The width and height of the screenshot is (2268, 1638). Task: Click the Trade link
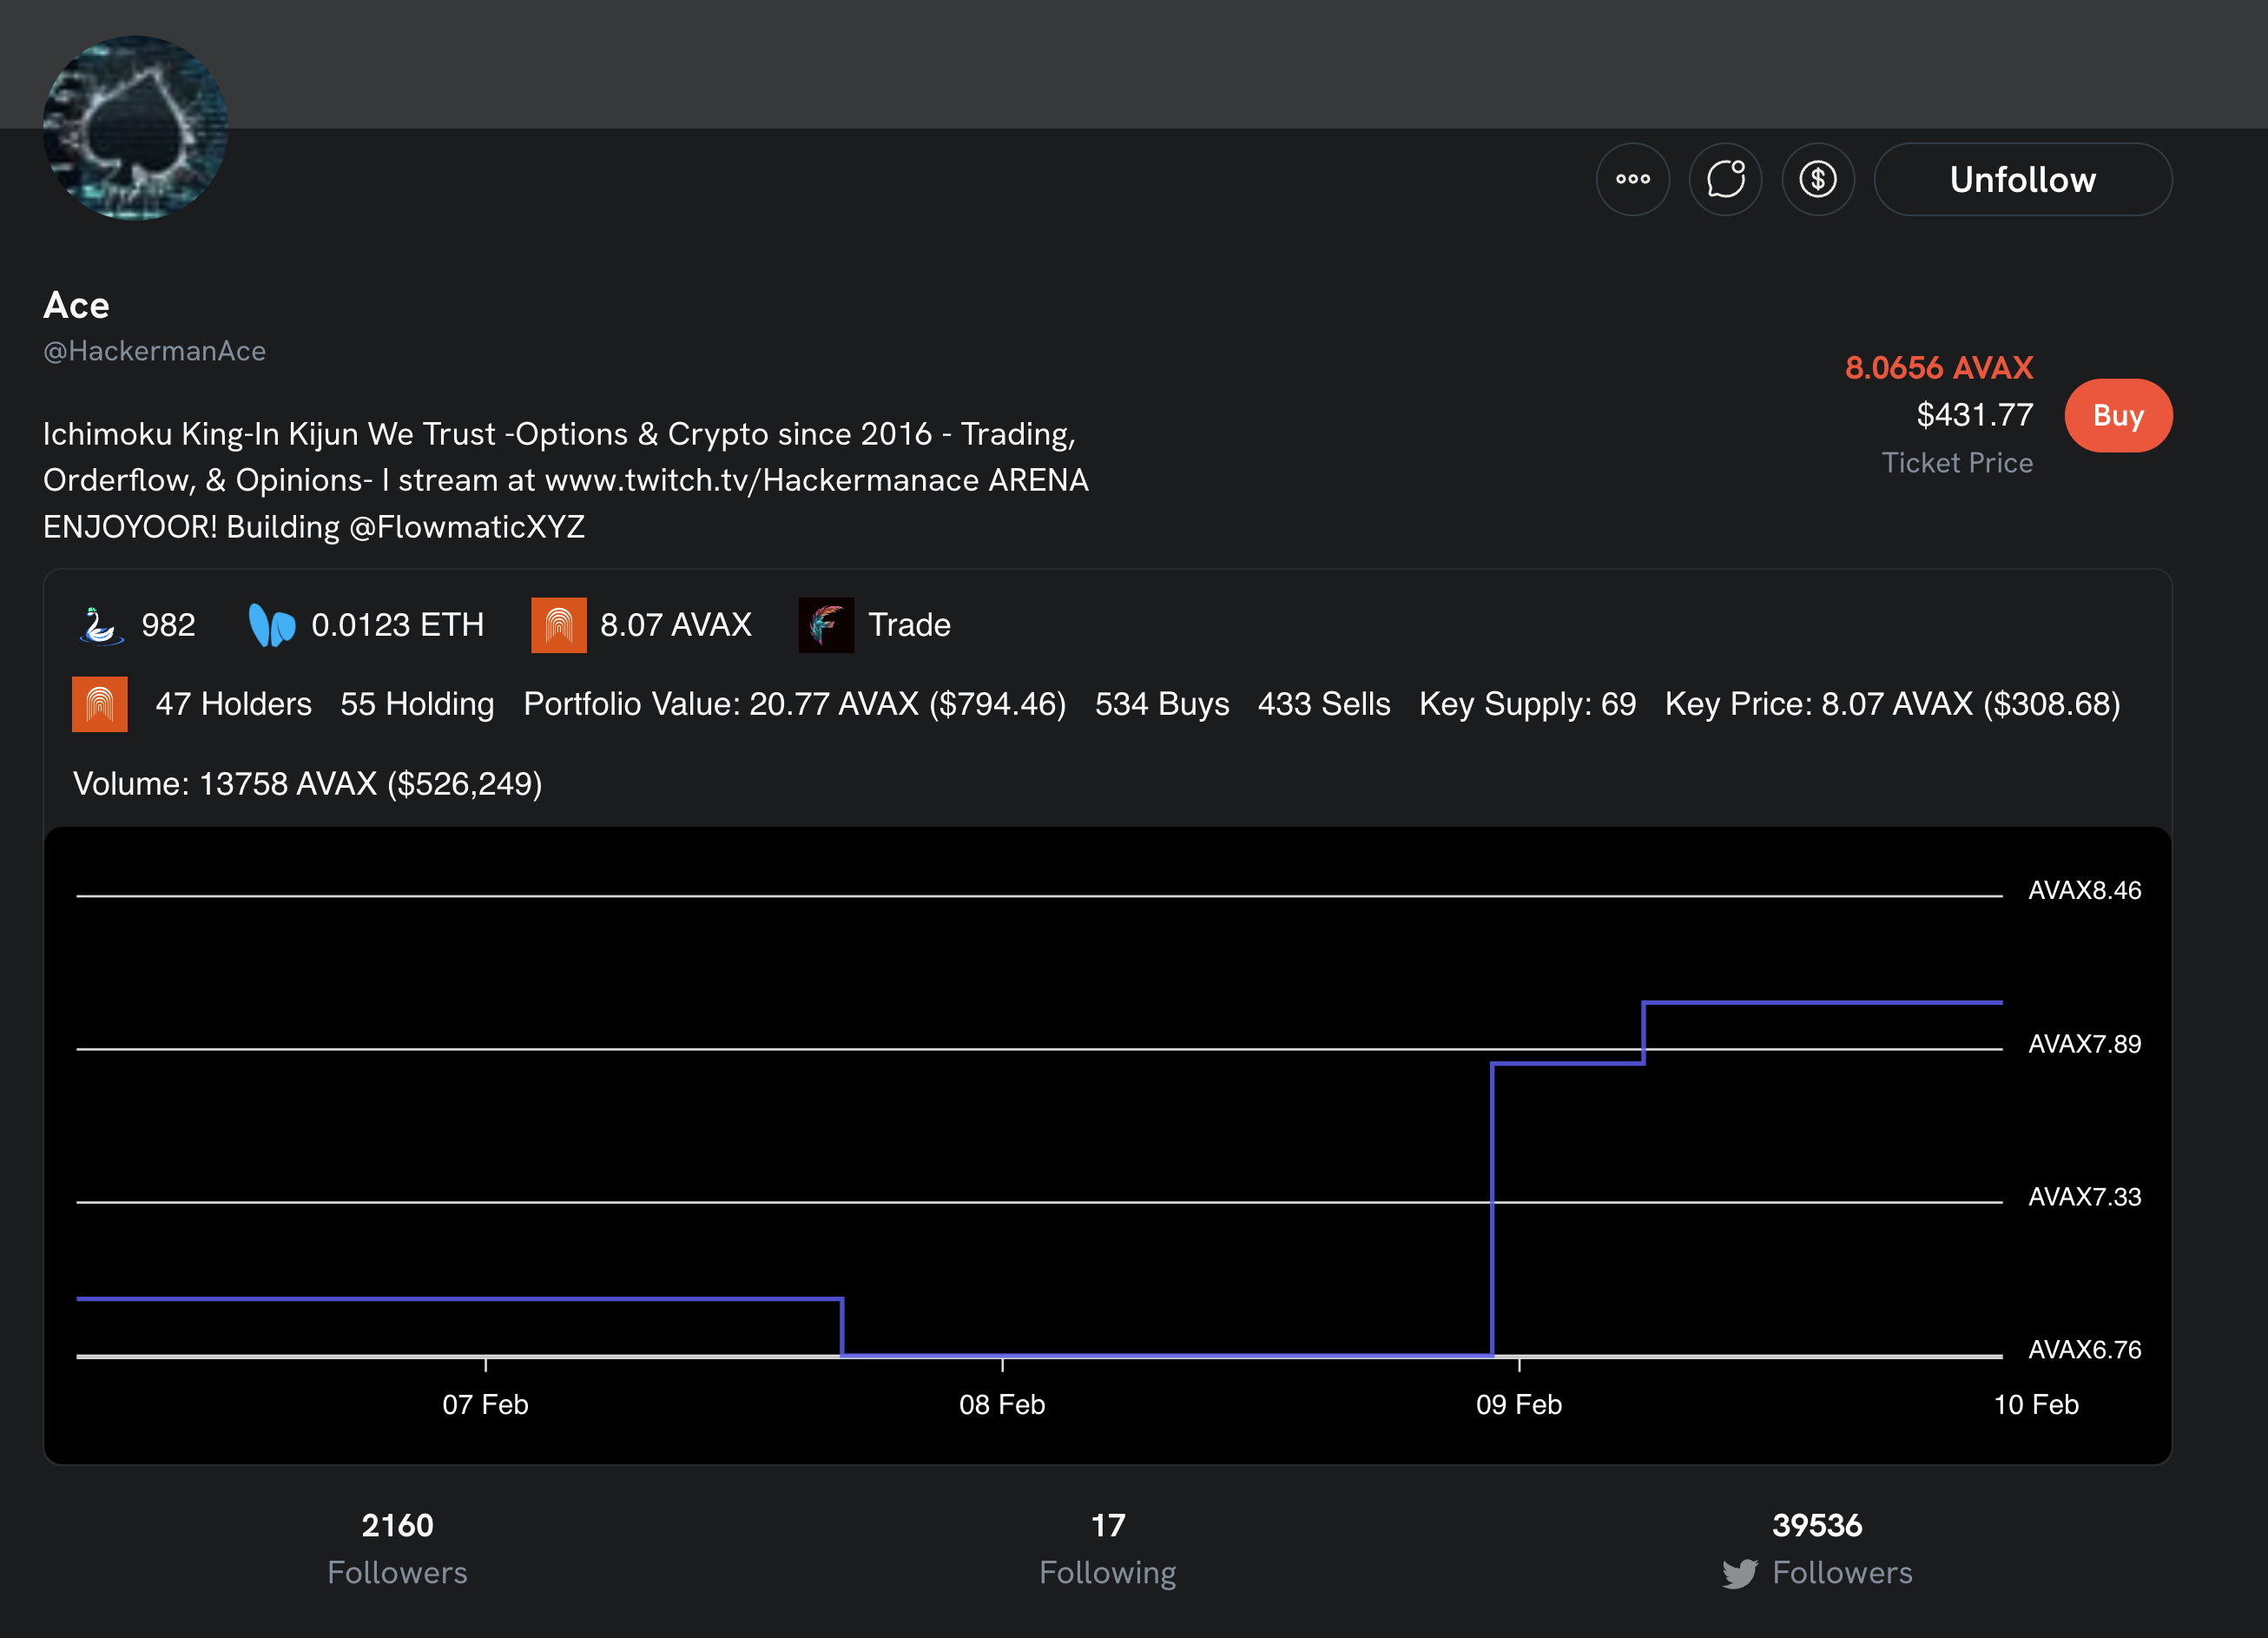click(908, 626)
